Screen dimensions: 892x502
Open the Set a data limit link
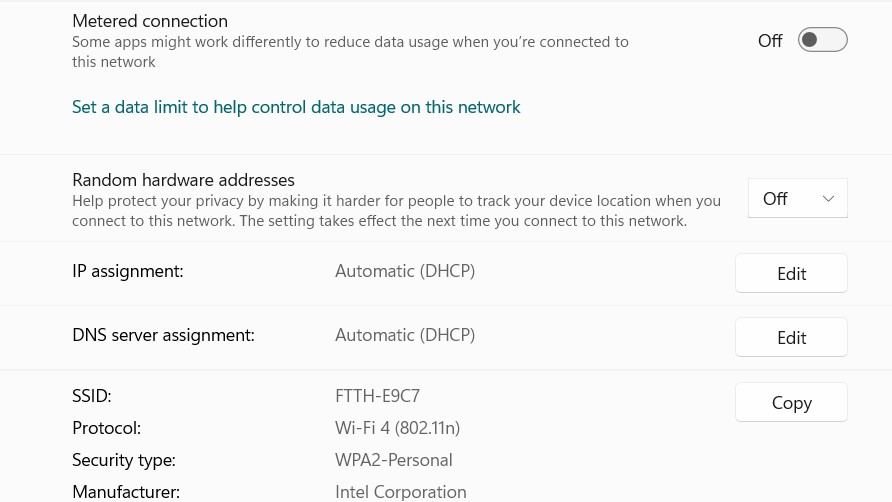click(x=296, y=107)
